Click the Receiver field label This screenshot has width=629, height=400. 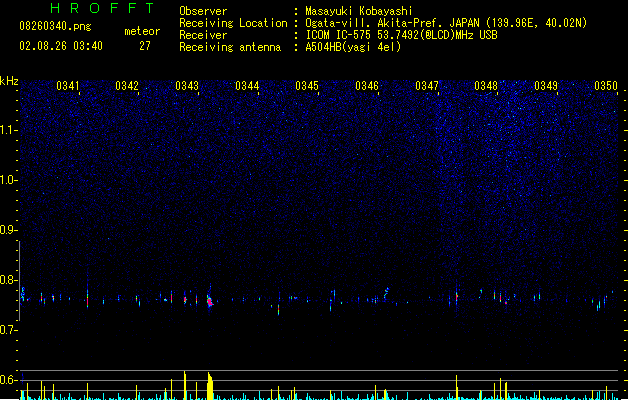click(203, 35)
